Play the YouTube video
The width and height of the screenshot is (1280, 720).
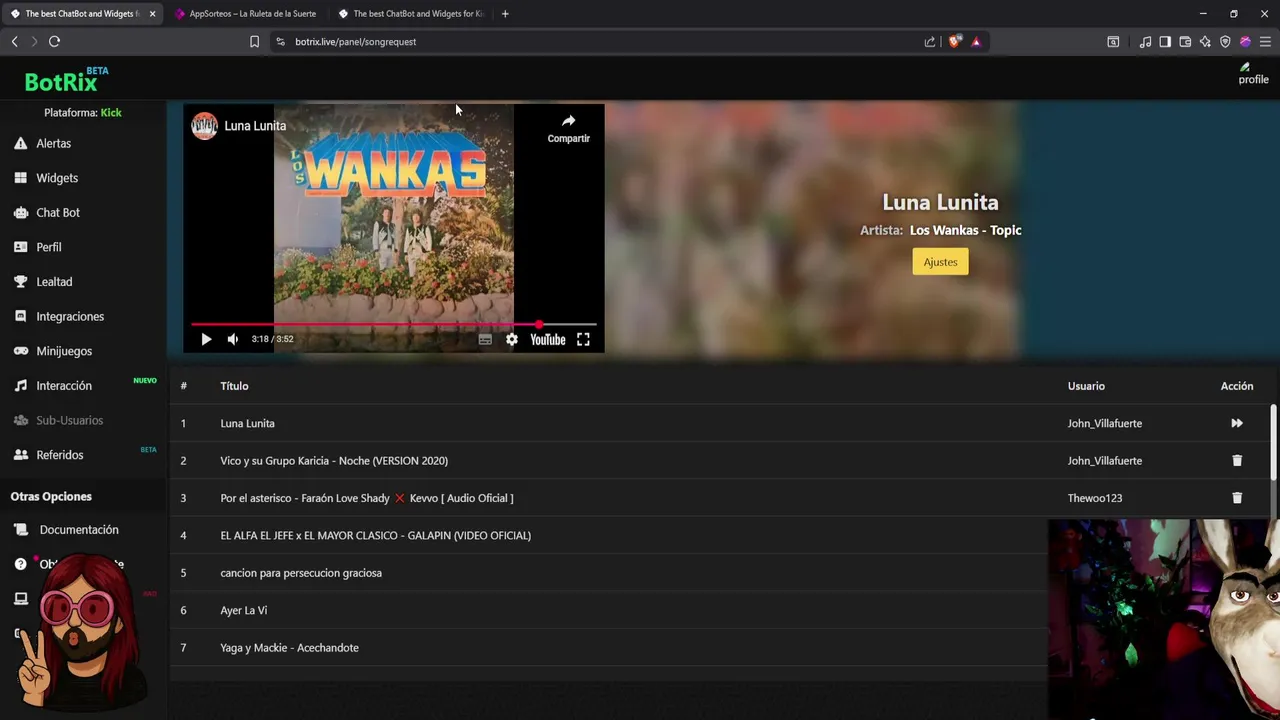coord(206,339)
